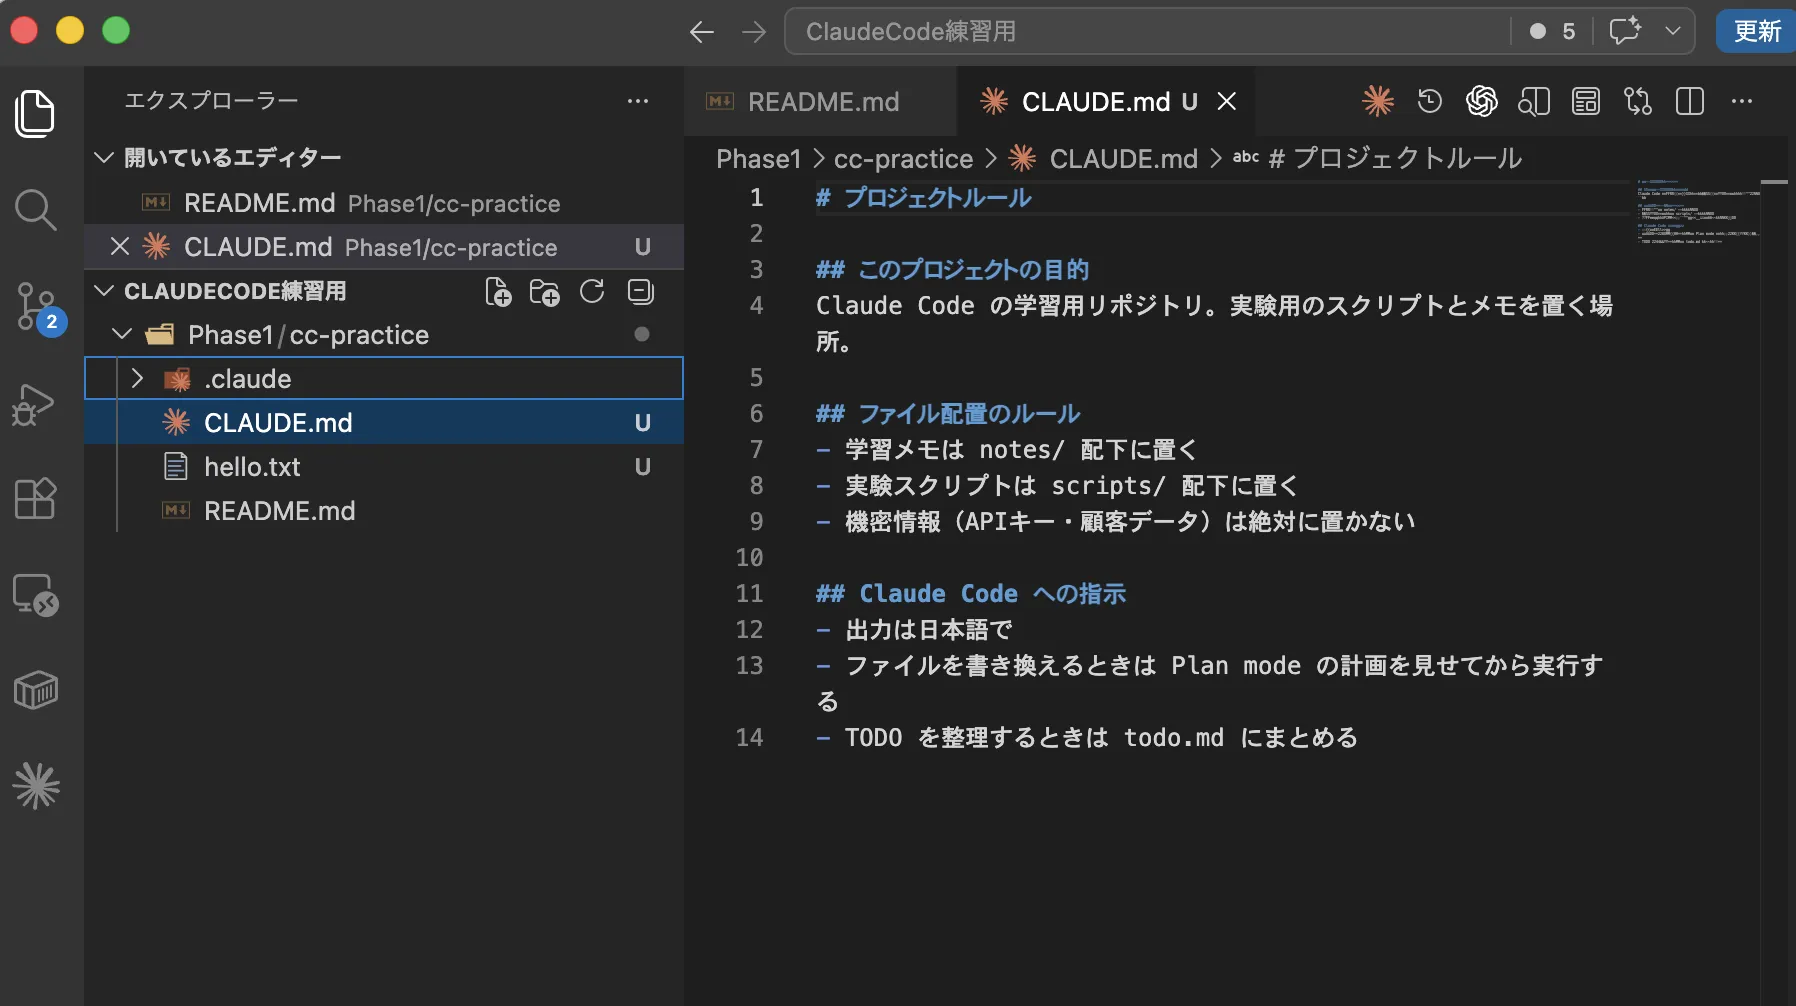Launch Claude Code from editor toolbar

tap(1378, 101)
